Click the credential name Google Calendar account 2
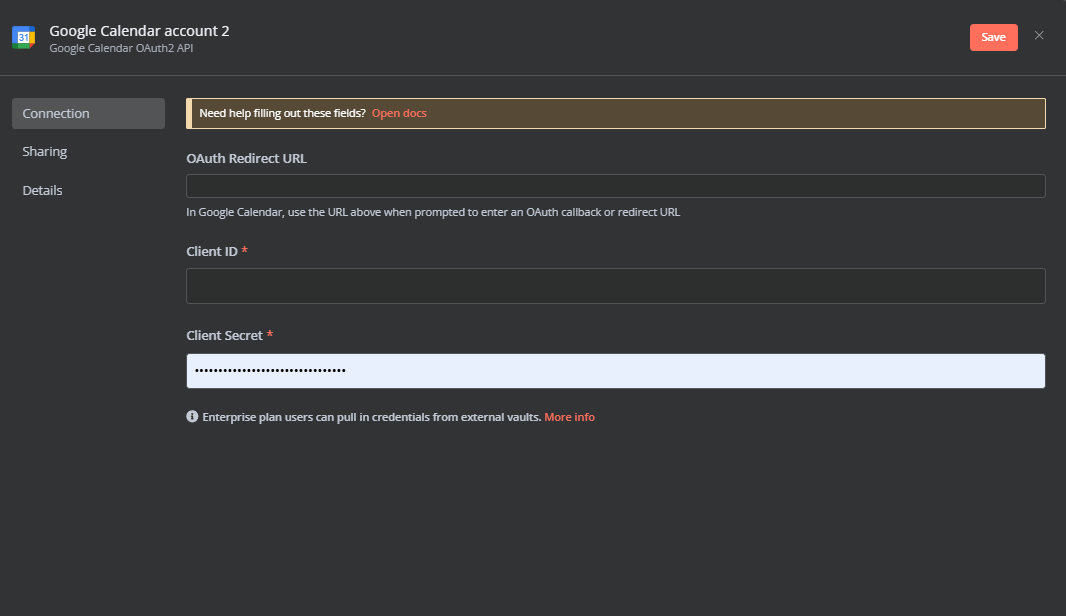 coord(139,31)
